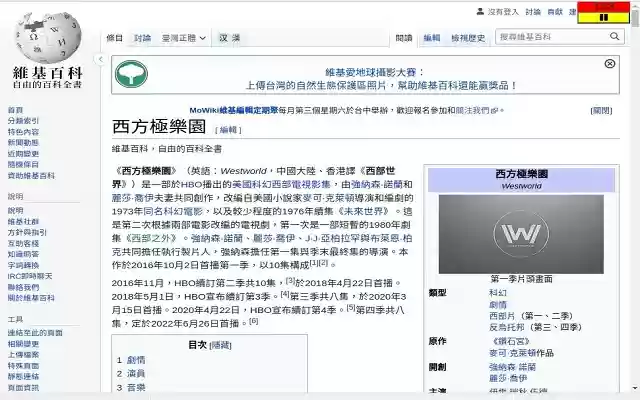The image size is (640, 400).
Task: Click the 汉 漢 conversion tab
Action: click(x=229, y=38)
